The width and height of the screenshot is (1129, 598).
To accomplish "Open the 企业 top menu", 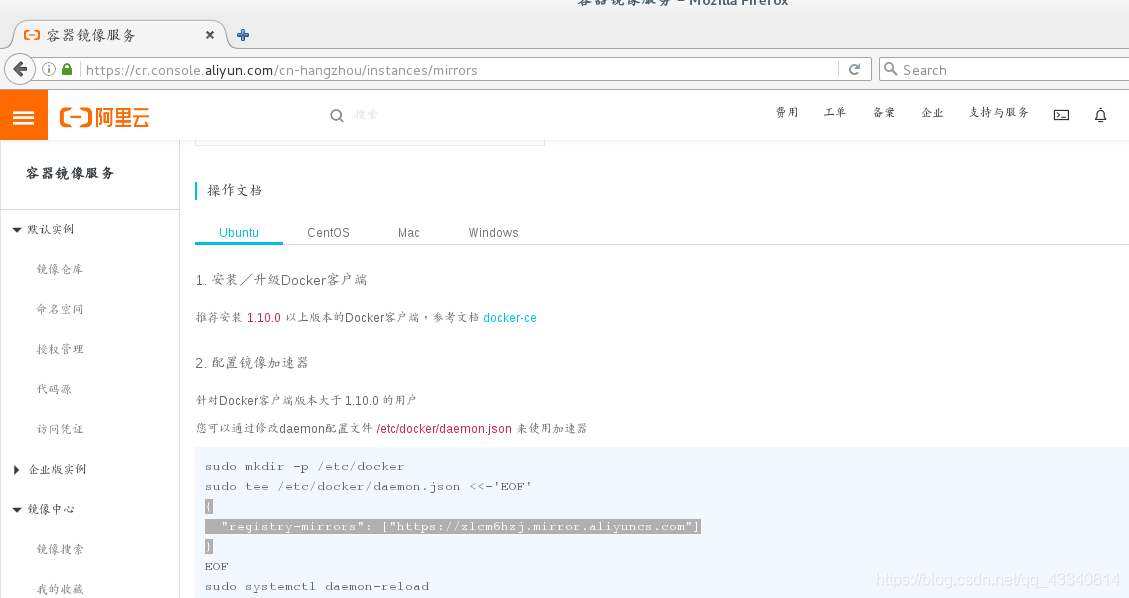I will [x=932, y=112].
